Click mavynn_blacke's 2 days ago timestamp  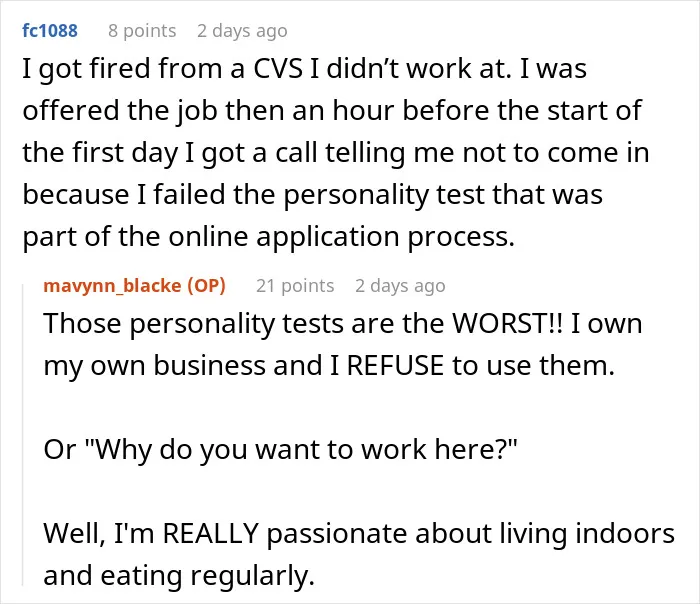click(400, 286)
